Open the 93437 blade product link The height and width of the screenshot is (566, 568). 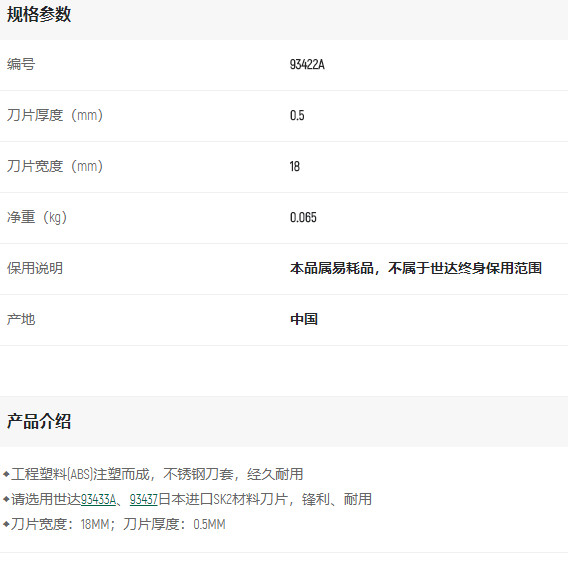(144, 499)
